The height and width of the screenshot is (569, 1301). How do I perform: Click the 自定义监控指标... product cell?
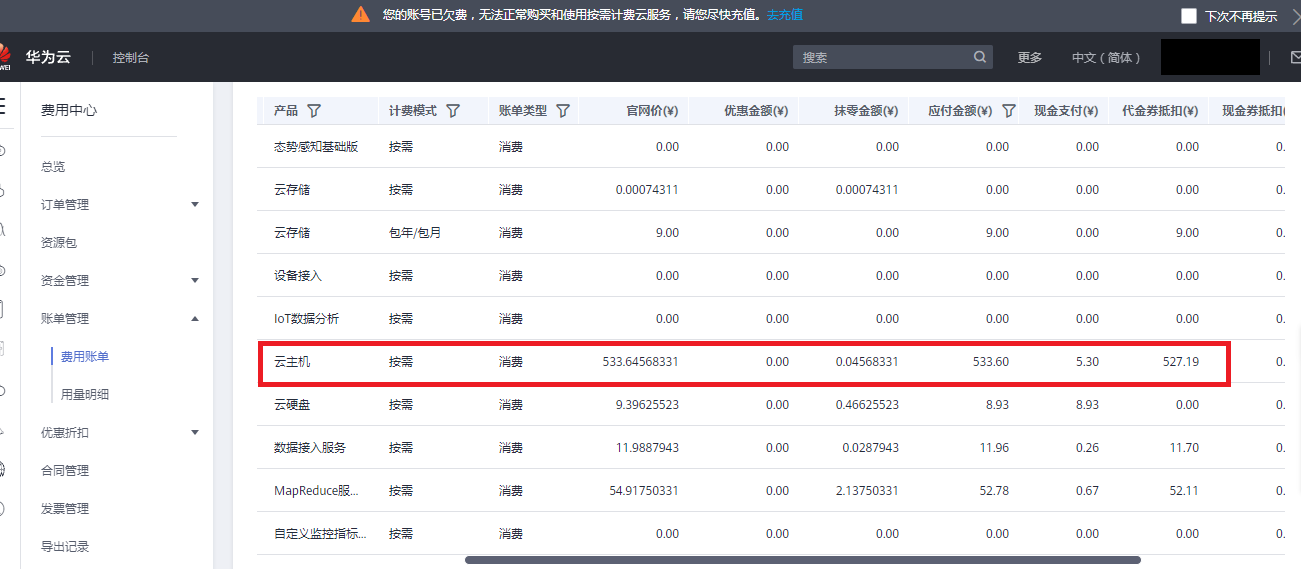(320, 534)
